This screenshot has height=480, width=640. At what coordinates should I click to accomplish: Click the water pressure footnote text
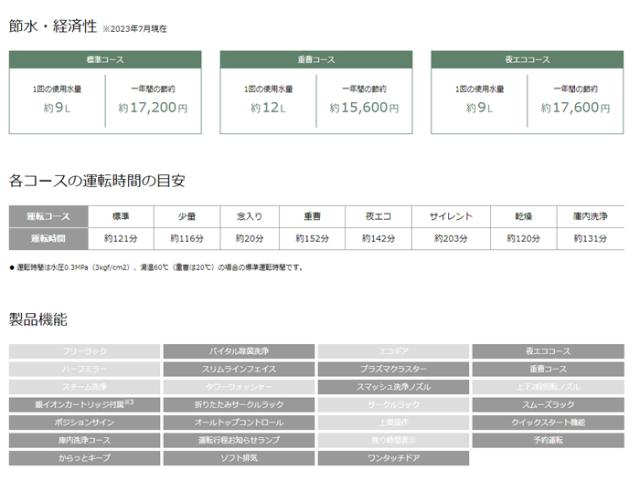(157, 268)
